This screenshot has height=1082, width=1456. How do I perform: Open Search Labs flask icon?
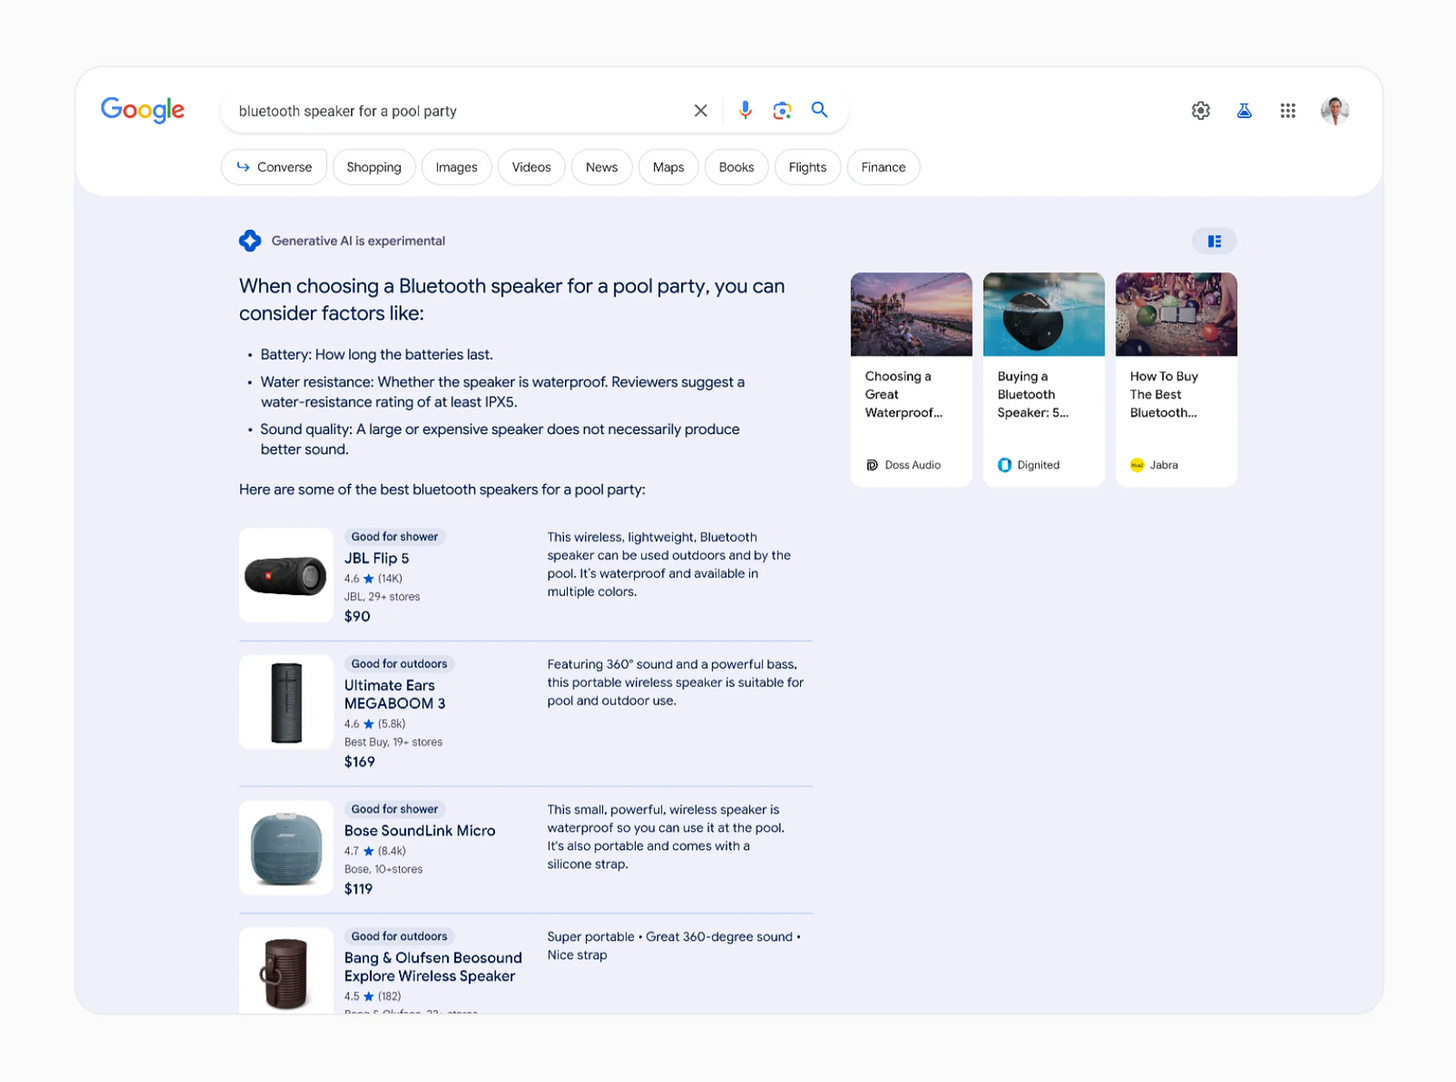(x=1244, y=111)
